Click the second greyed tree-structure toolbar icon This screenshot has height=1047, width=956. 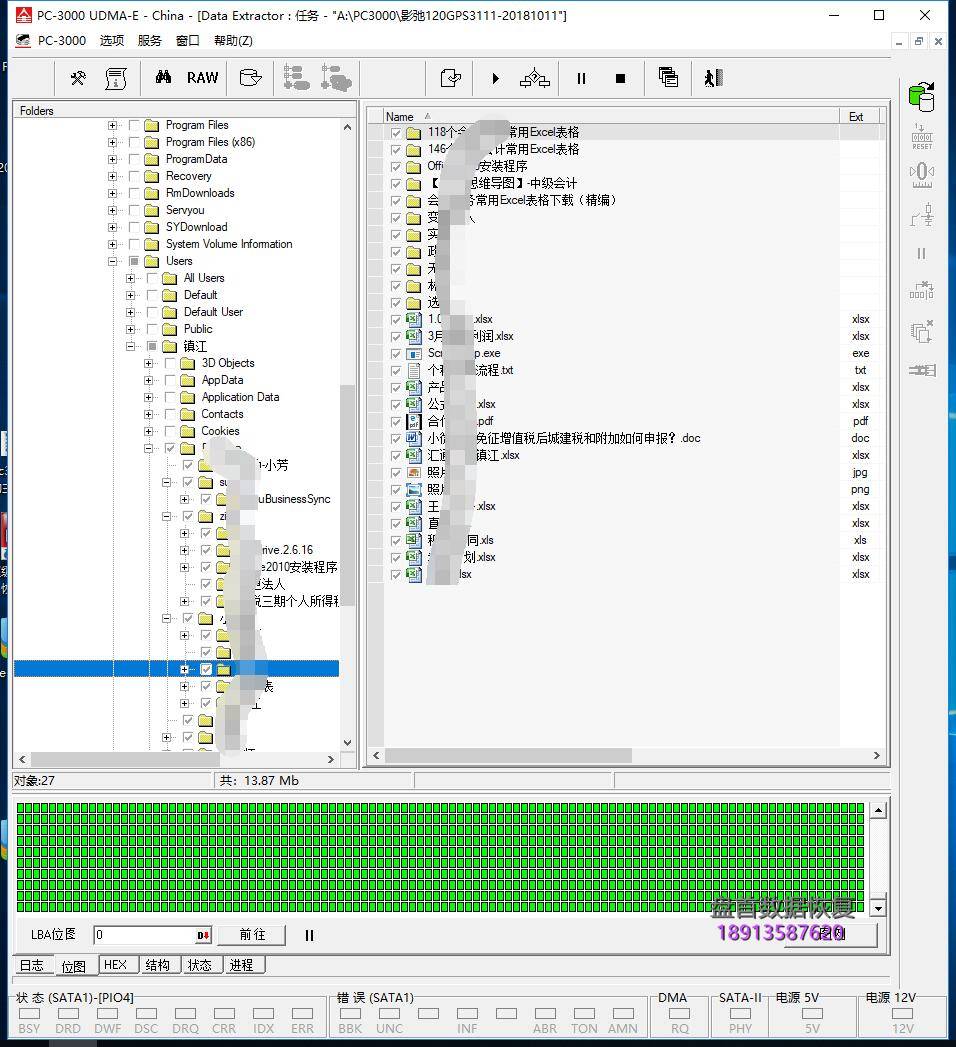336,77
